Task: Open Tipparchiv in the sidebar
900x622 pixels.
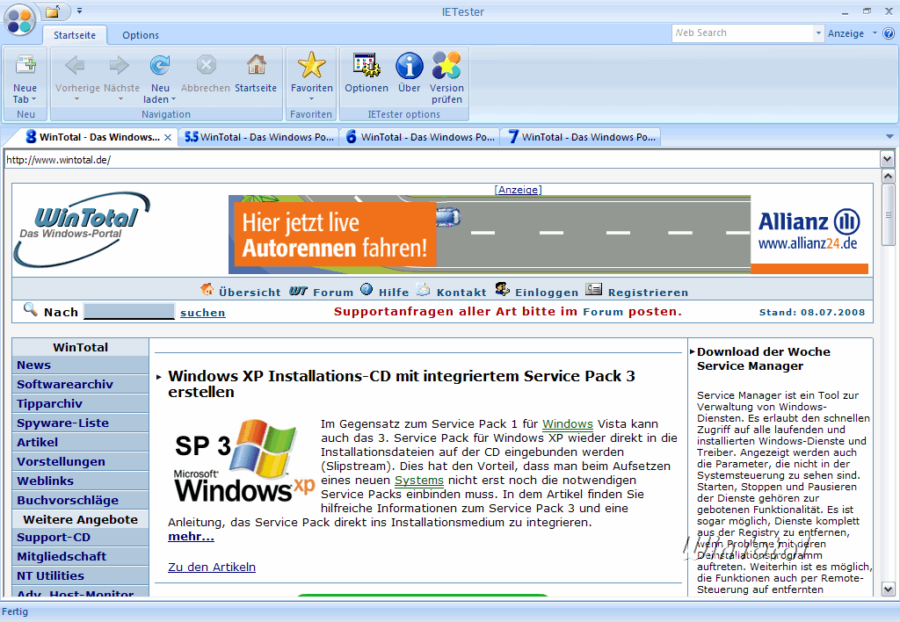Action: [x=80, y=403]
